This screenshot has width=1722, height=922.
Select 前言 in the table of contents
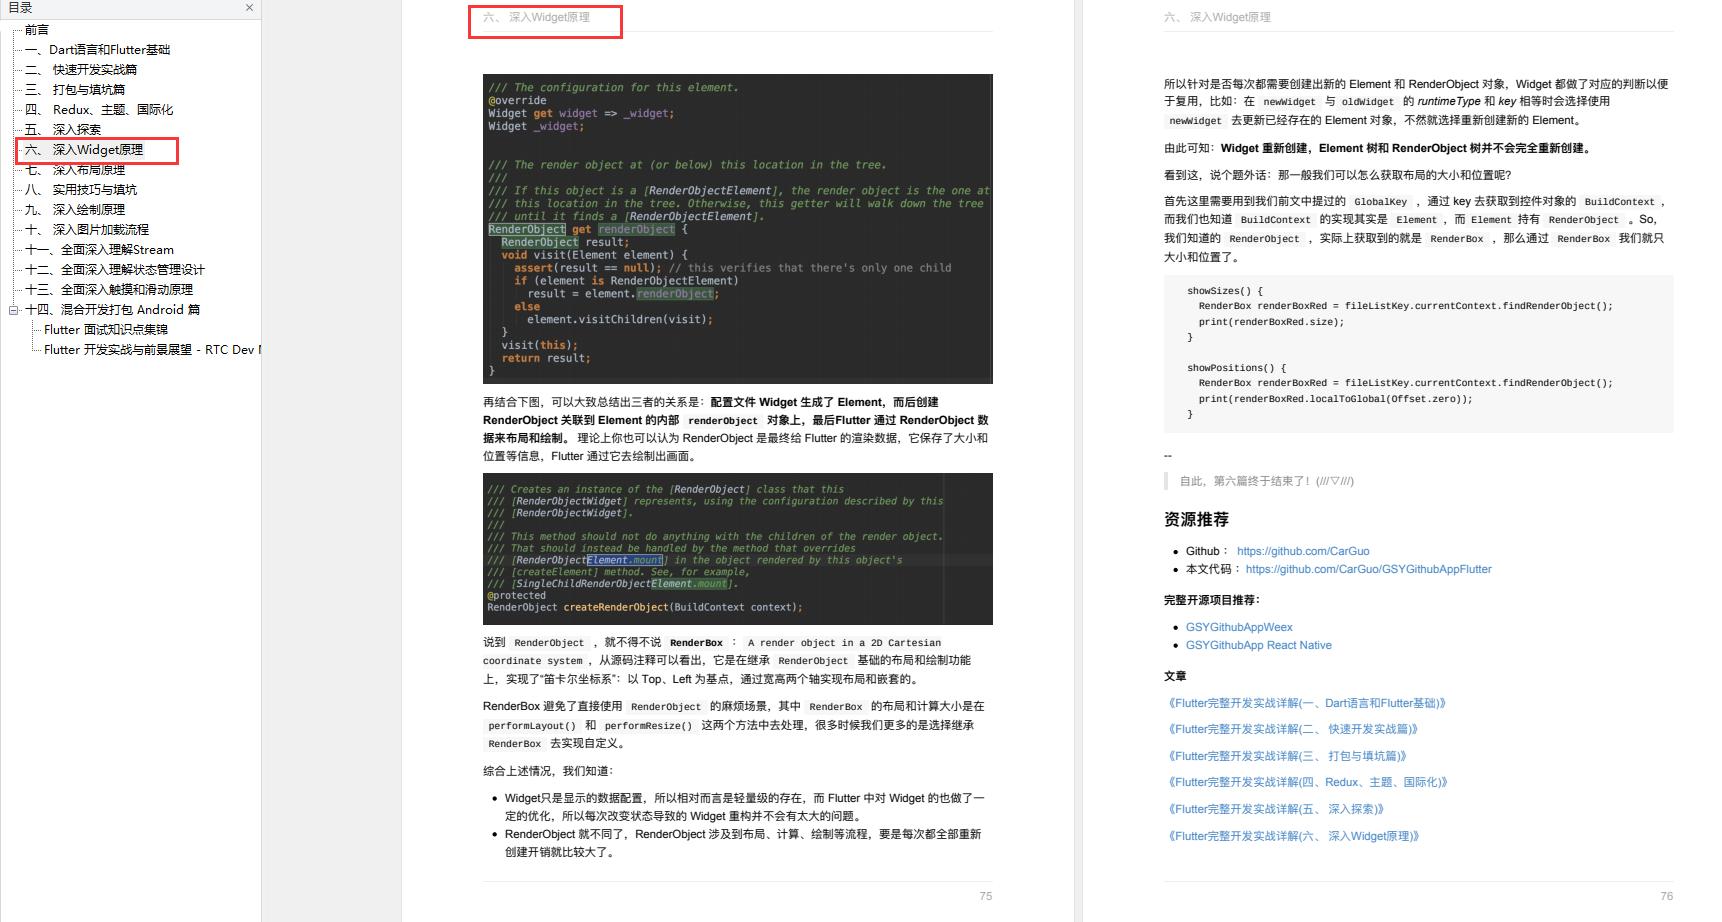pos(37,29)
